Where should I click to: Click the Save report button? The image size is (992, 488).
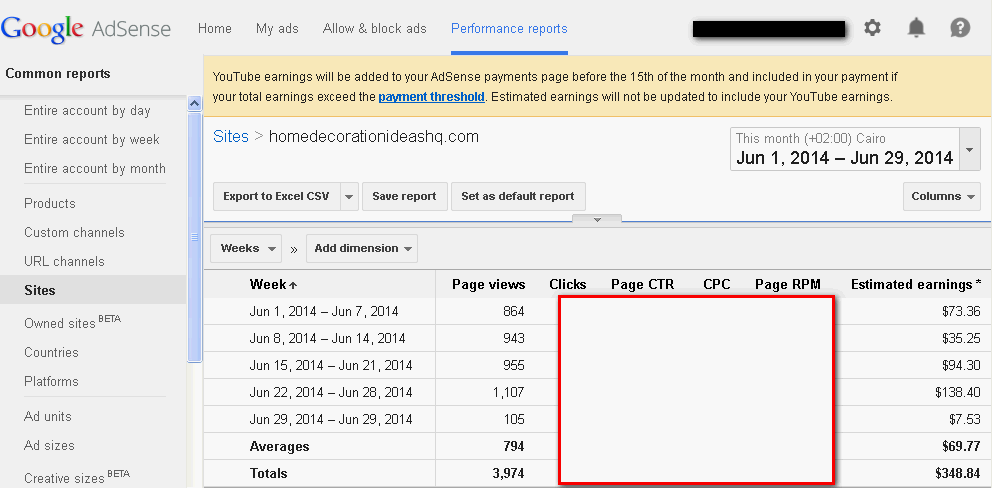[x=404, y=197]
